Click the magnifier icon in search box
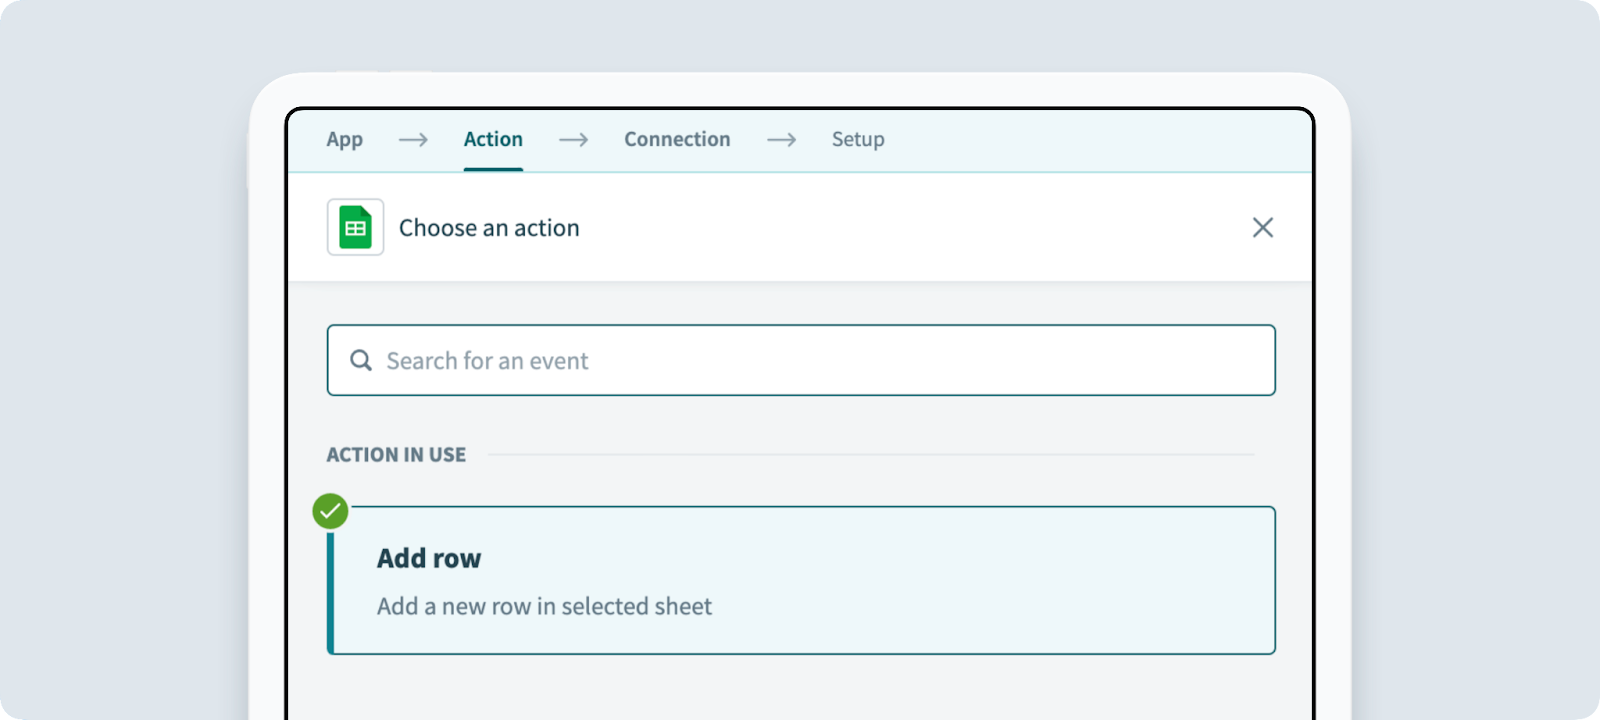This screenshot has height=720, width=1600. click(x=361, y=360)
